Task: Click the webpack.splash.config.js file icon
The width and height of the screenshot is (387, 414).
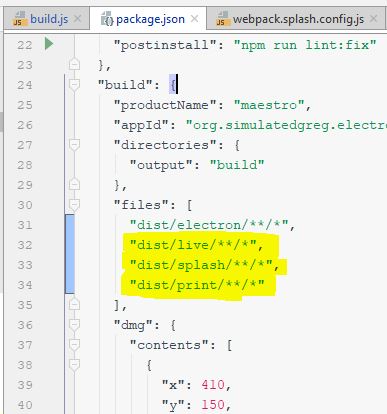Action: coord(222,19)
